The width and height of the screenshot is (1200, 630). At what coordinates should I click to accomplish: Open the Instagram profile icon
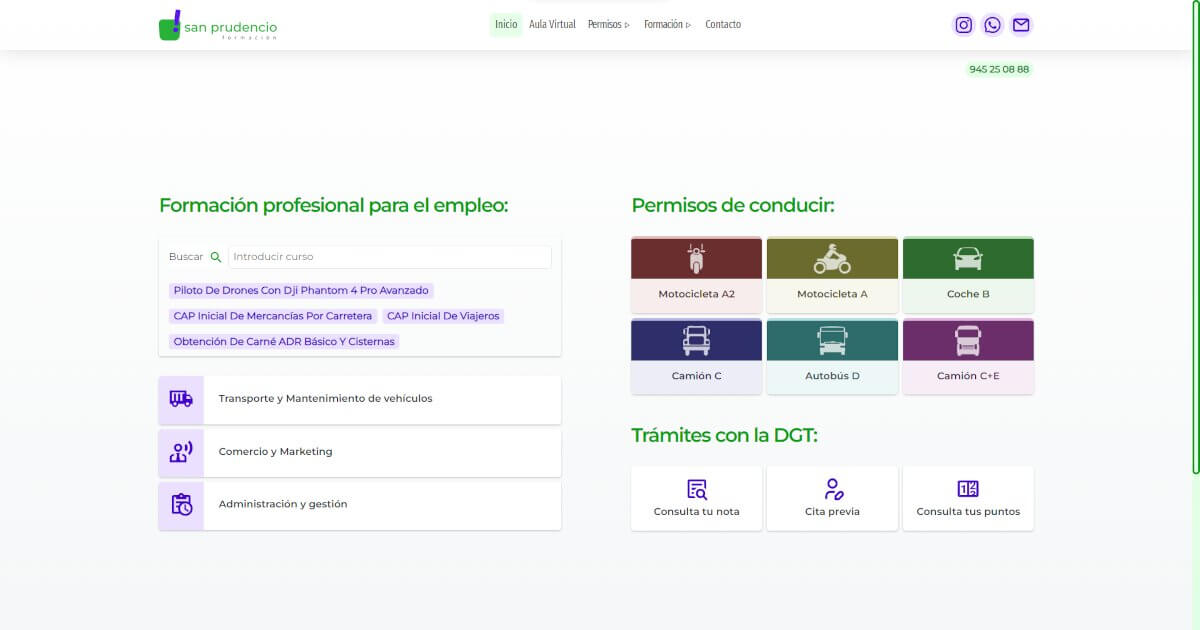963,25
